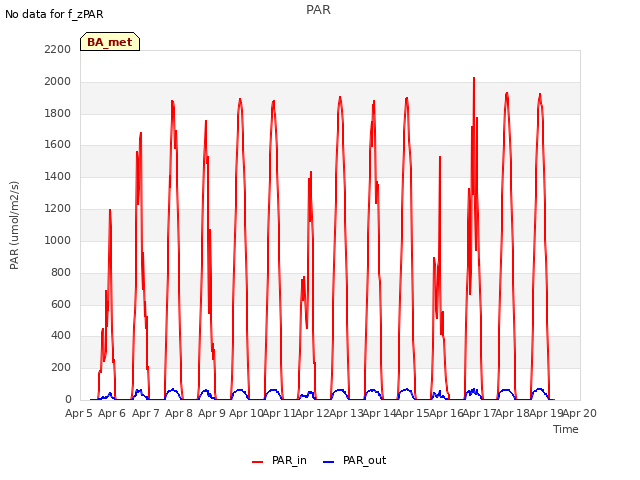Toggle the PAR_out legend entry
640x480 pixels.
point(354,461)
